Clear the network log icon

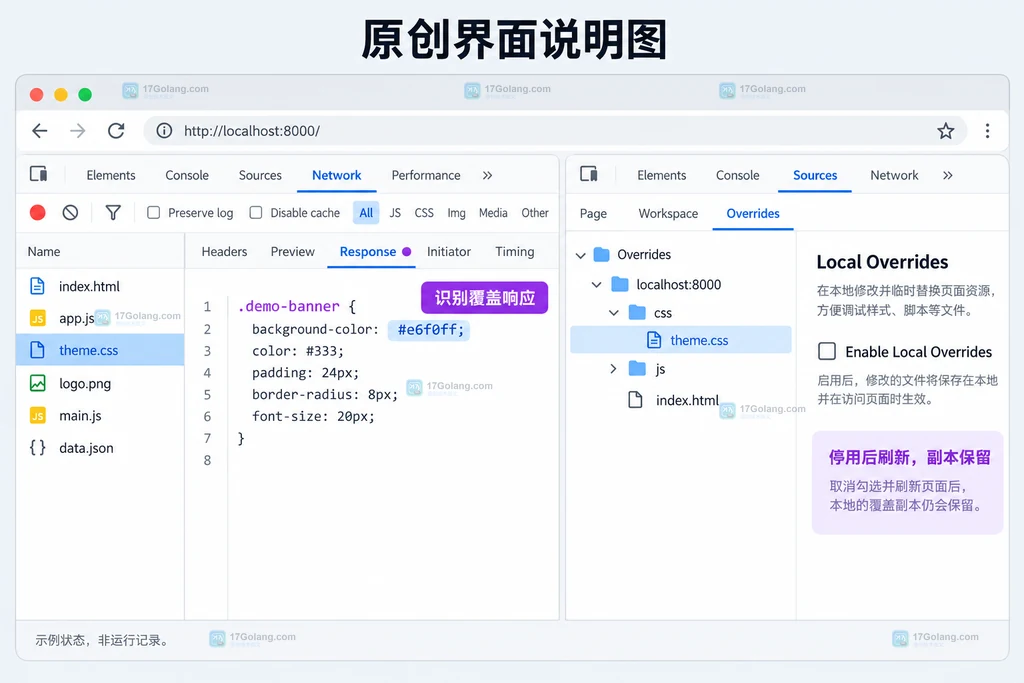coord(71,212)
